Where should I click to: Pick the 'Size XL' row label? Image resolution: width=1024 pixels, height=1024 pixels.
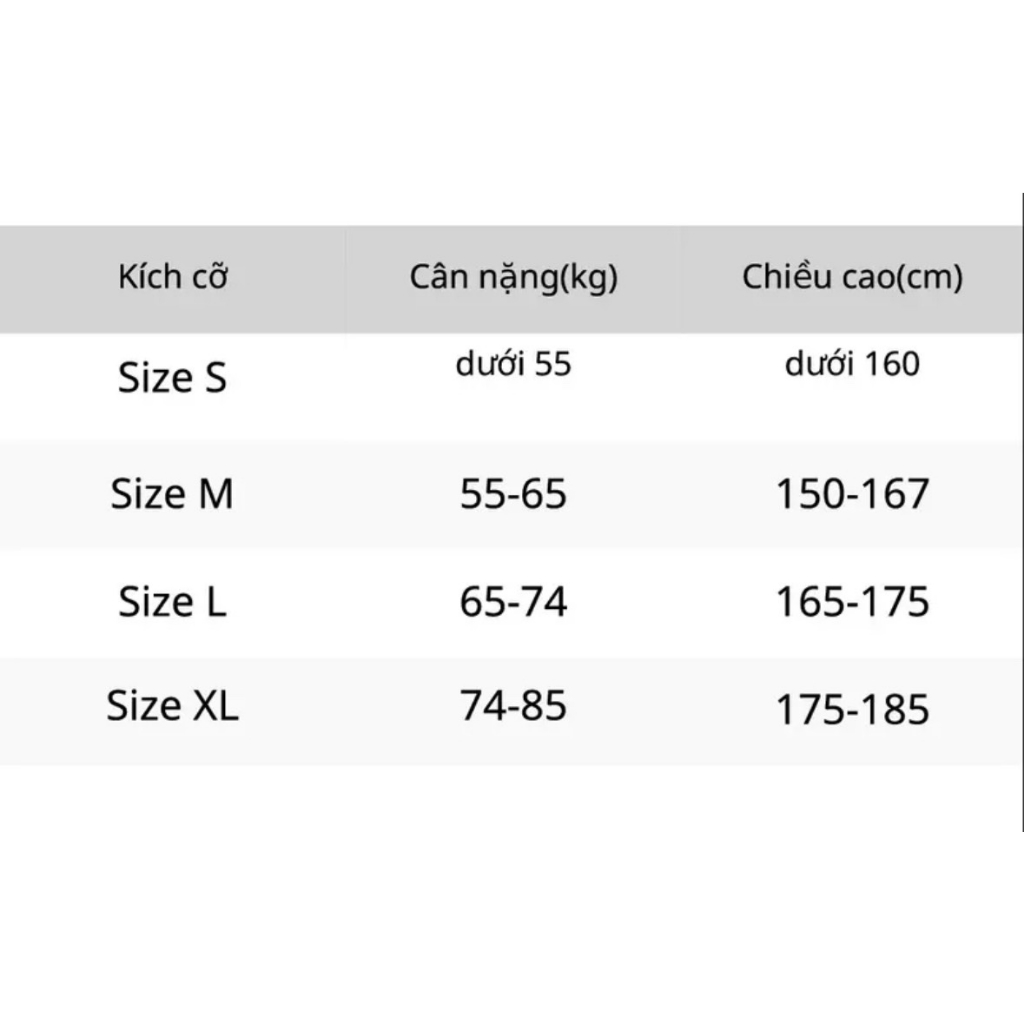(x=173, y=706)
